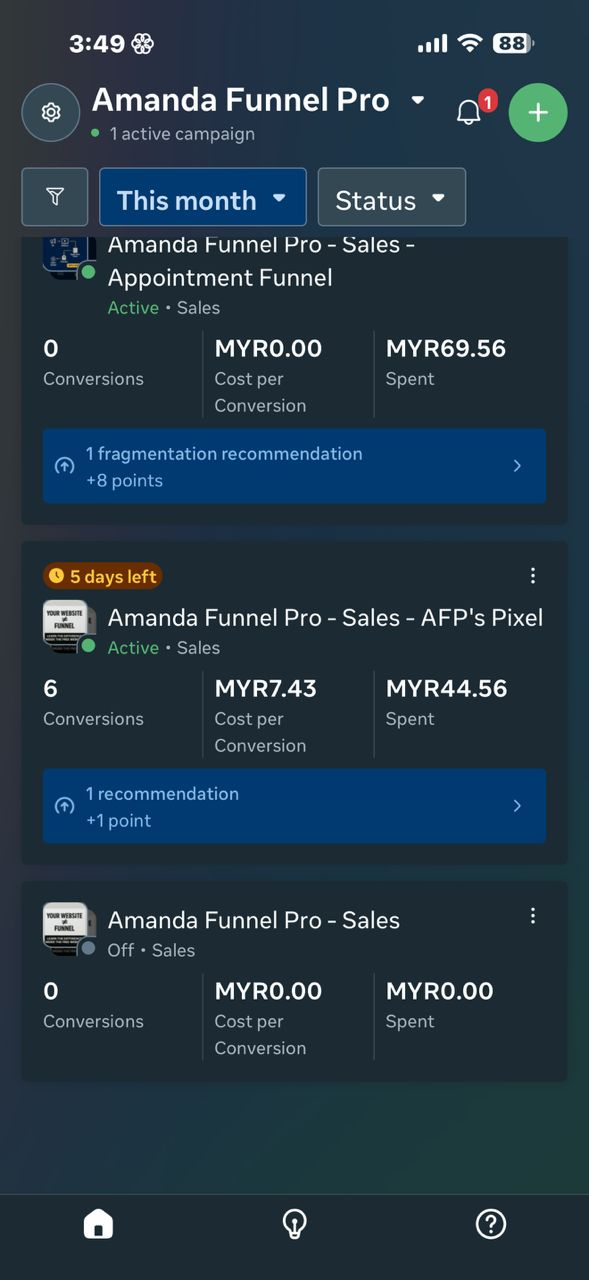The height and width of the screenshot is (1280, 589).
Task: Open the Appointment Funnel campaign title
Action: [261, 261]
